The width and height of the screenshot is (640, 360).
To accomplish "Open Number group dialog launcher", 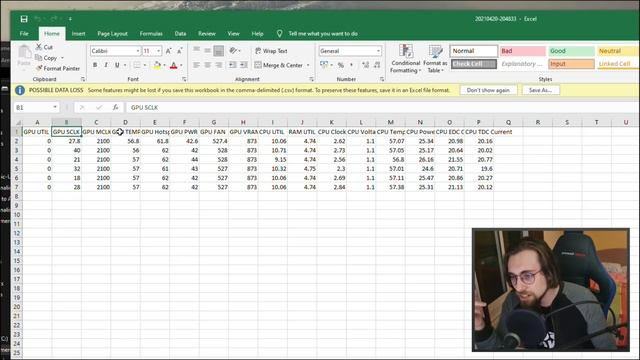I will (382, 79).
